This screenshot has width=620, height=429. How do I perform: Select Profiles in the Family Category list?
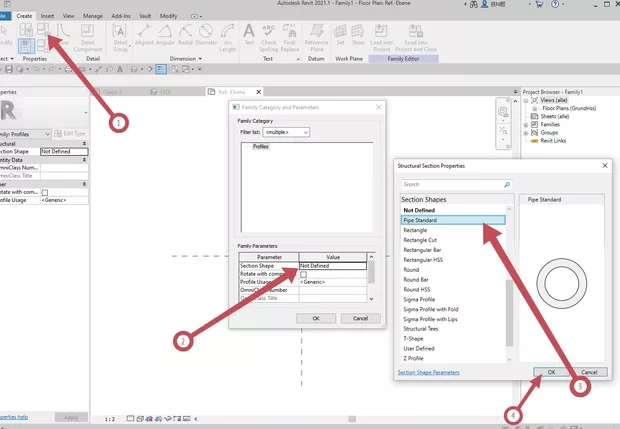pos(261,146)
